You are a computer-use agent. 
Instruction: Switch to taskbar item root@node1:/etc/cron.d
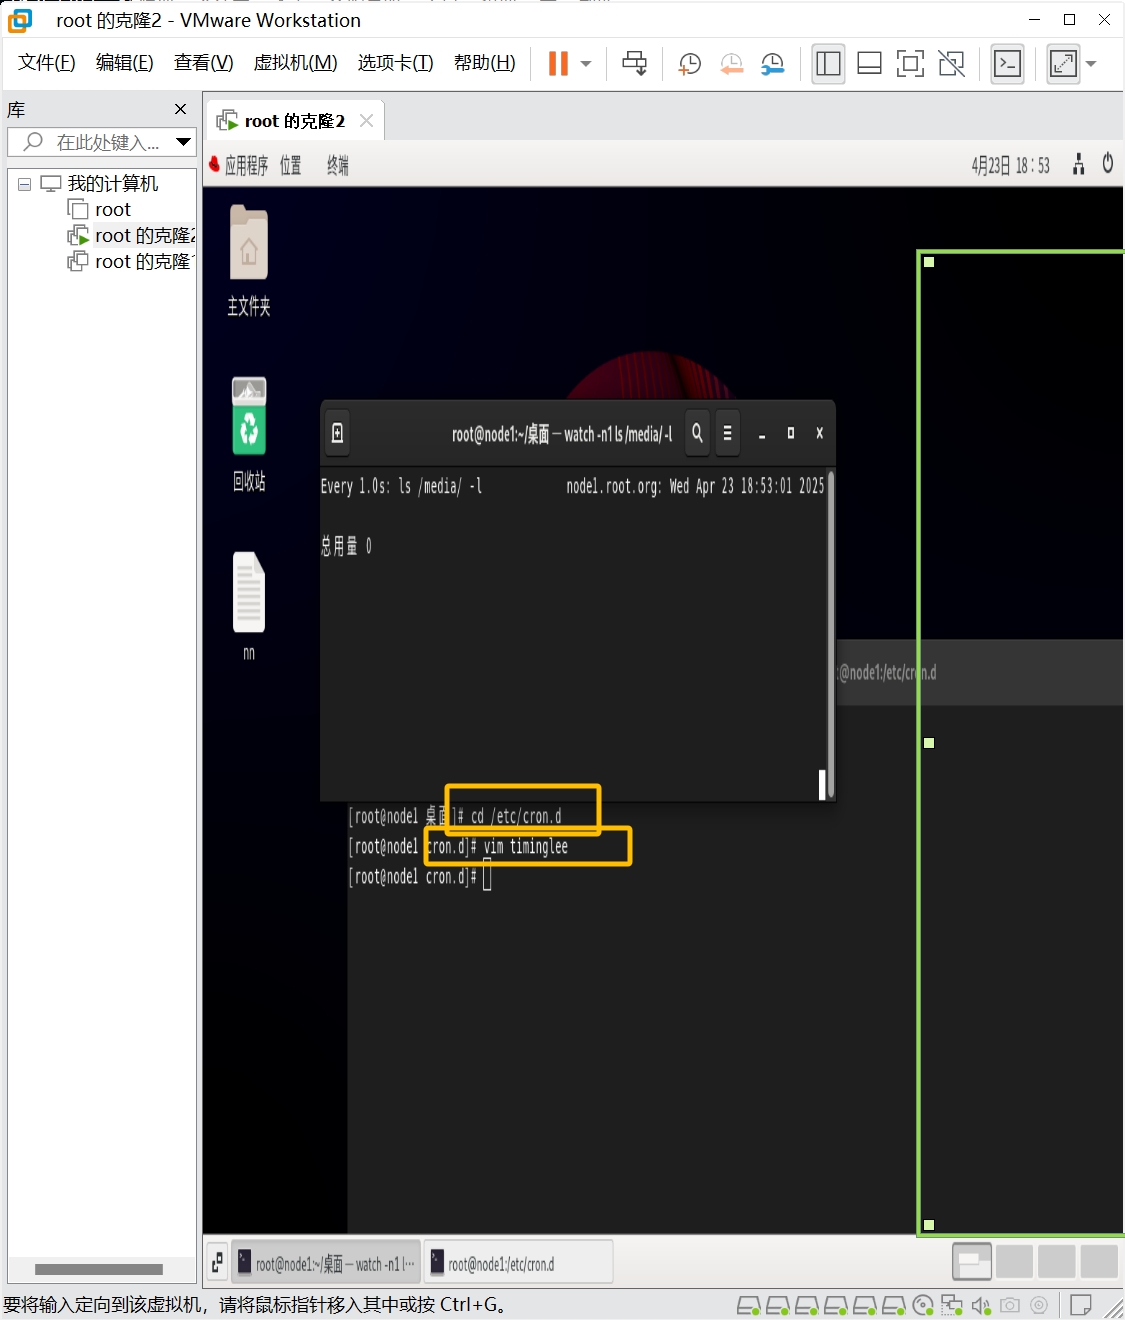(x=519, y=1263)
